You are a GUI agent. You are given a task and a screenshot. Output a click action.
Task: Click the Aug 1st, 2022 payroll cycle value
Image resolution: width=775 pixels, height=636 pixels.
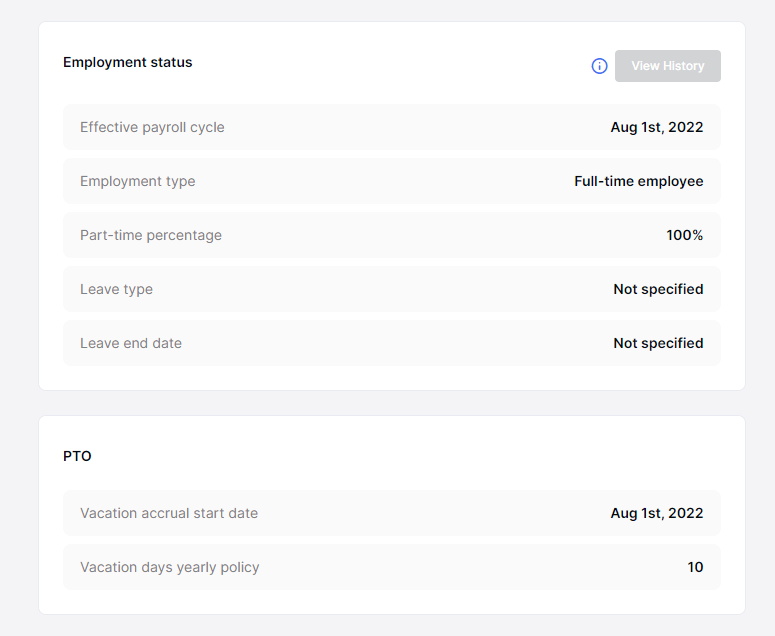(x=656, y=127)
